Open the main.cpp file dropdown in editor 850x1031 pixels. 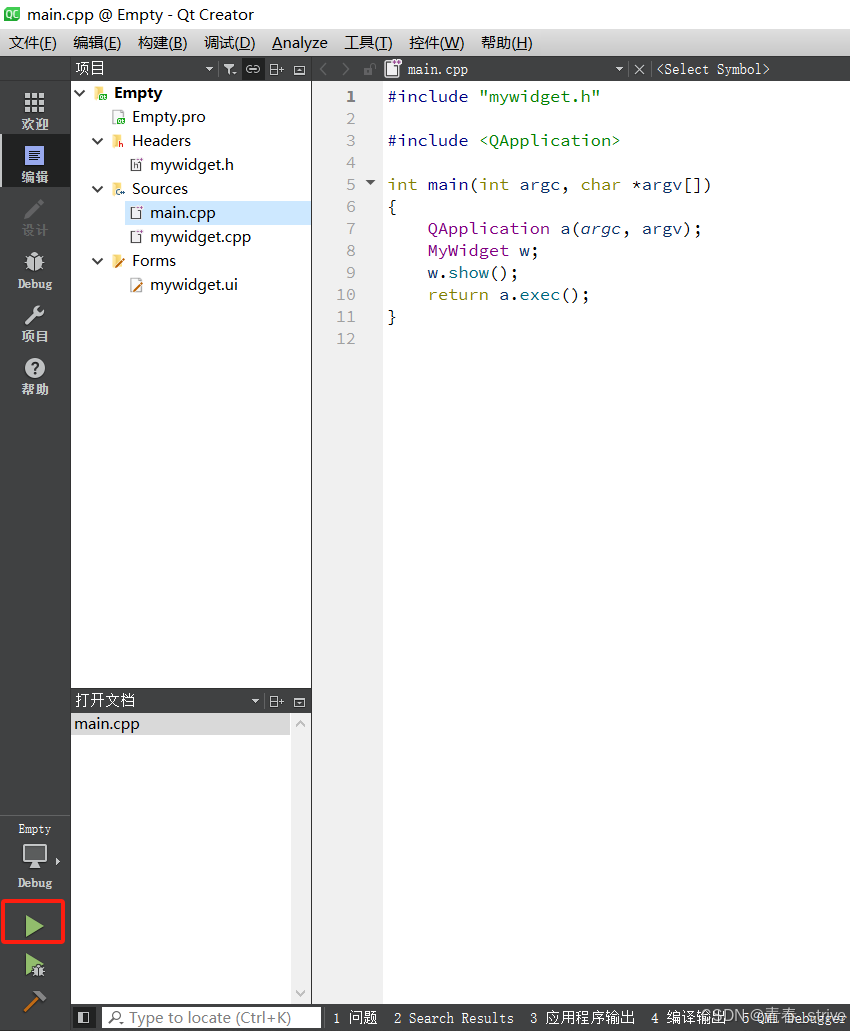(619, 69)
